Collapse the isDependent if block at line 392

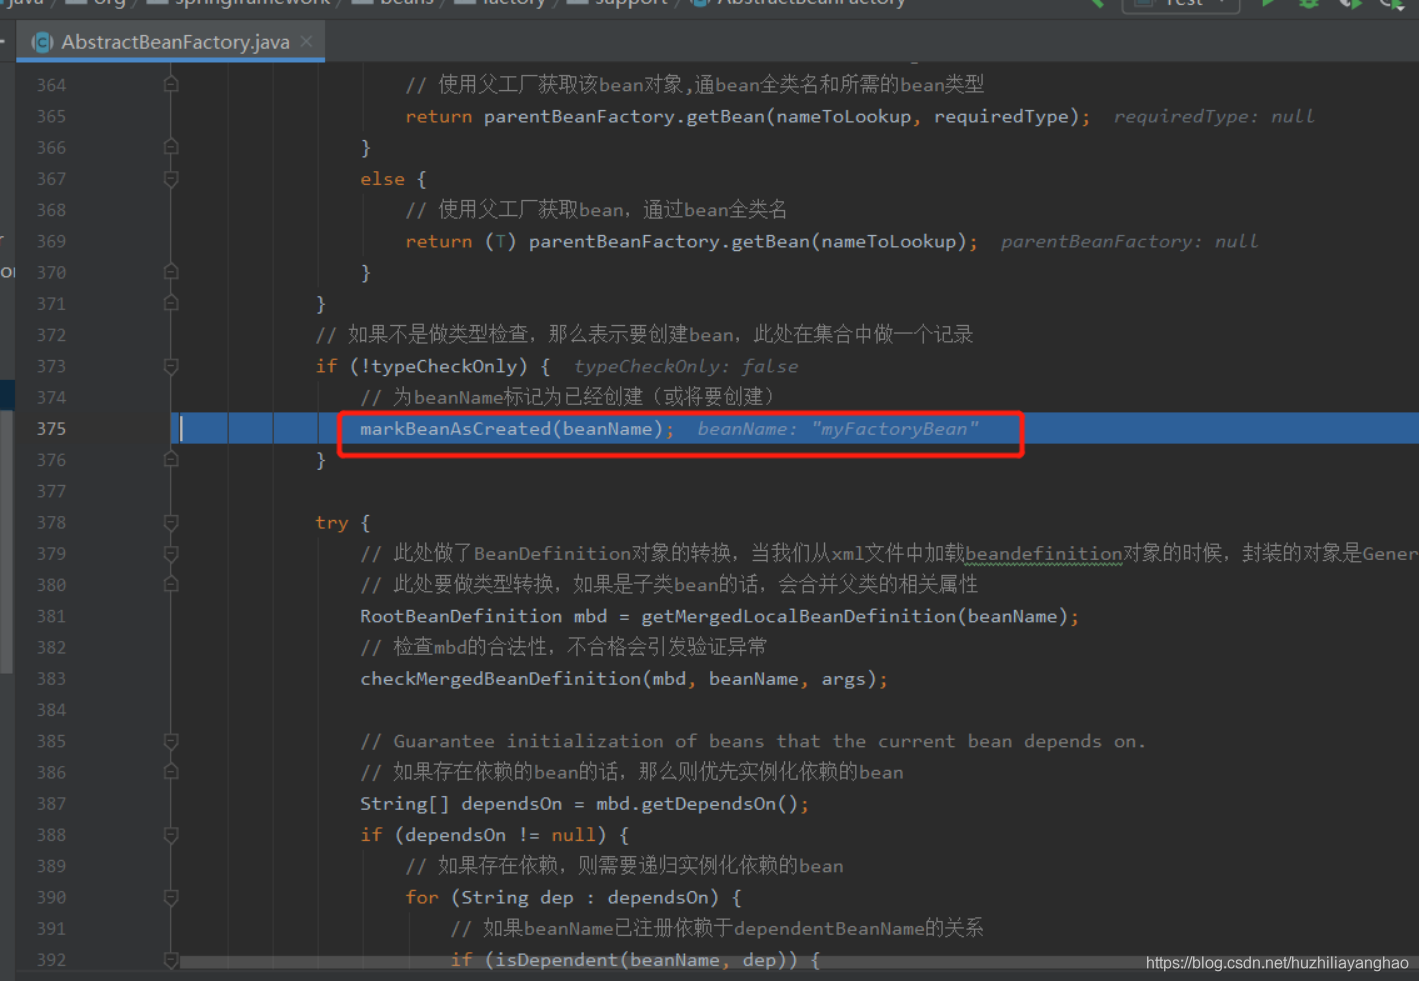point(171,960)
